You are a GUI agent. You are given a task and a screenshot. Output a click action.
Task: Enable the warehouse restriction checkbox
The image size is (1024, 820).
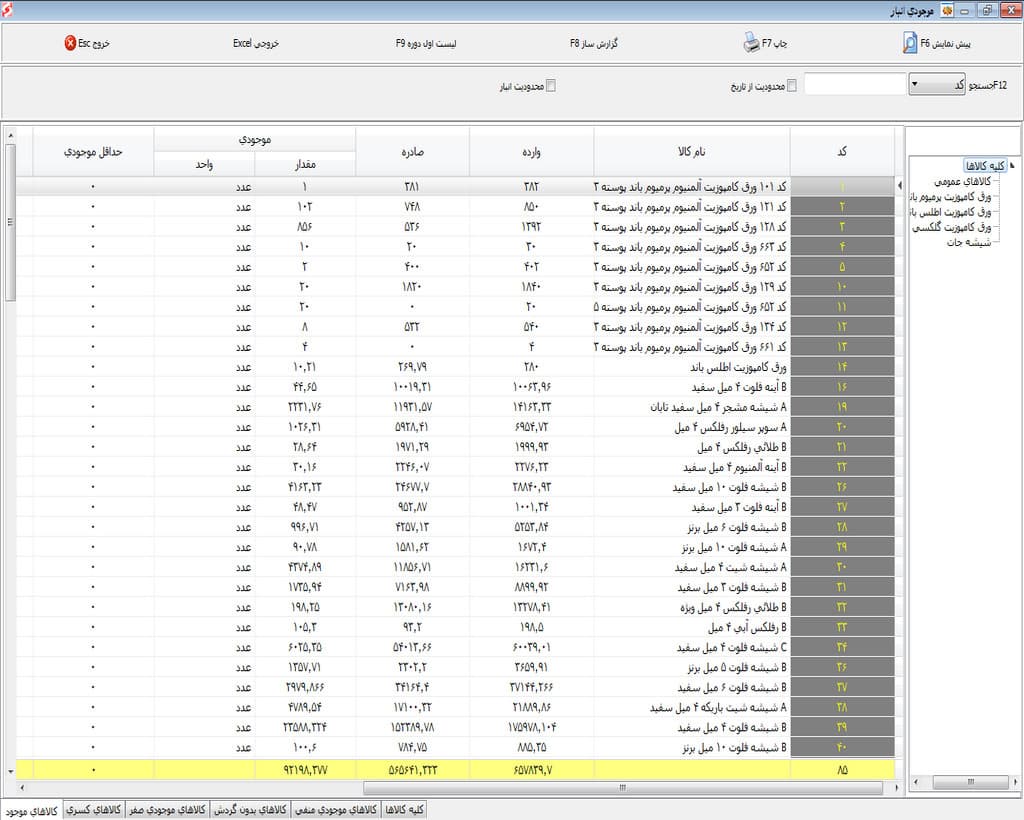551,86
